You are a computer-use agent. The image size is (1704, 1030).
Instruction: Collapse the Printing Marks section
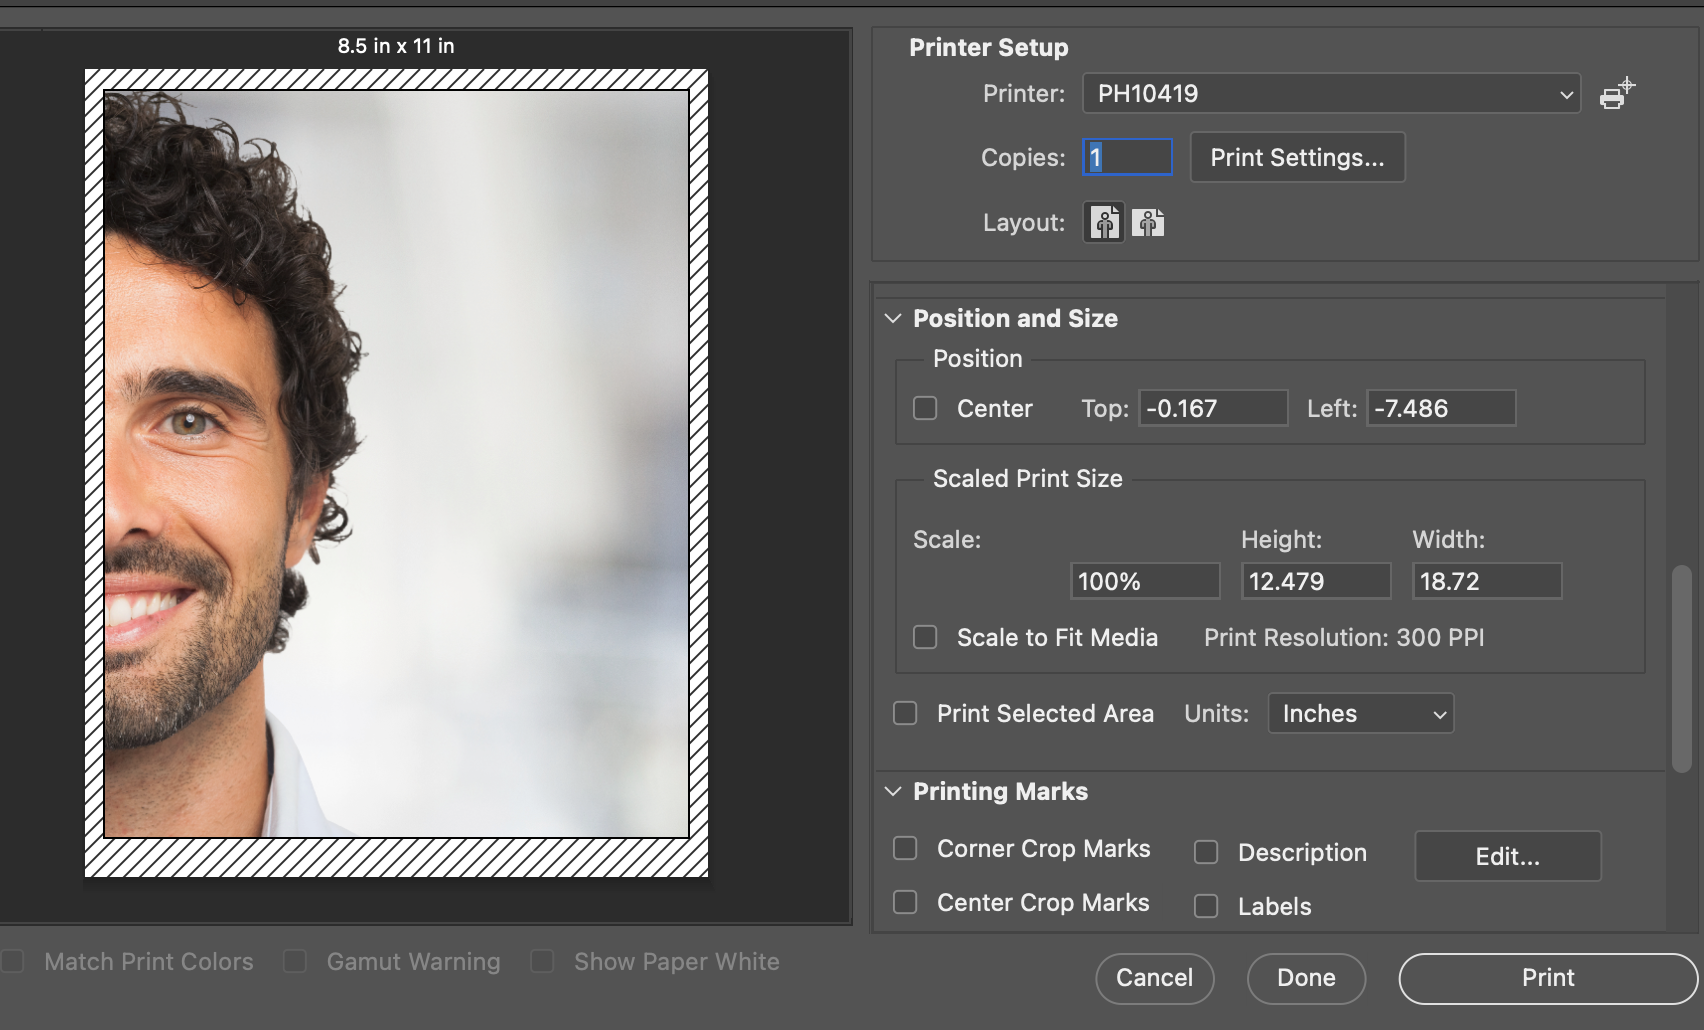[892, 791]
